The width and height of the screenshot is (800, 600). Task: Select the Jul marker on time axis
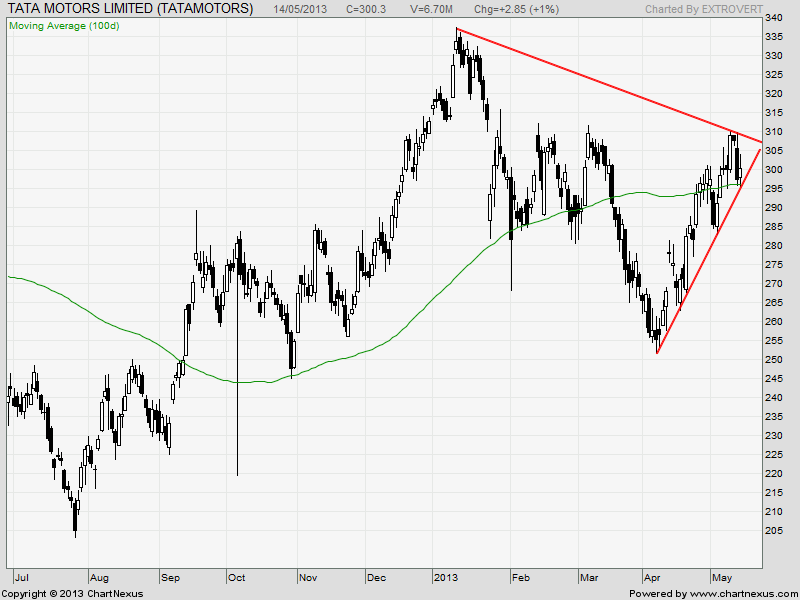(21, 577)
